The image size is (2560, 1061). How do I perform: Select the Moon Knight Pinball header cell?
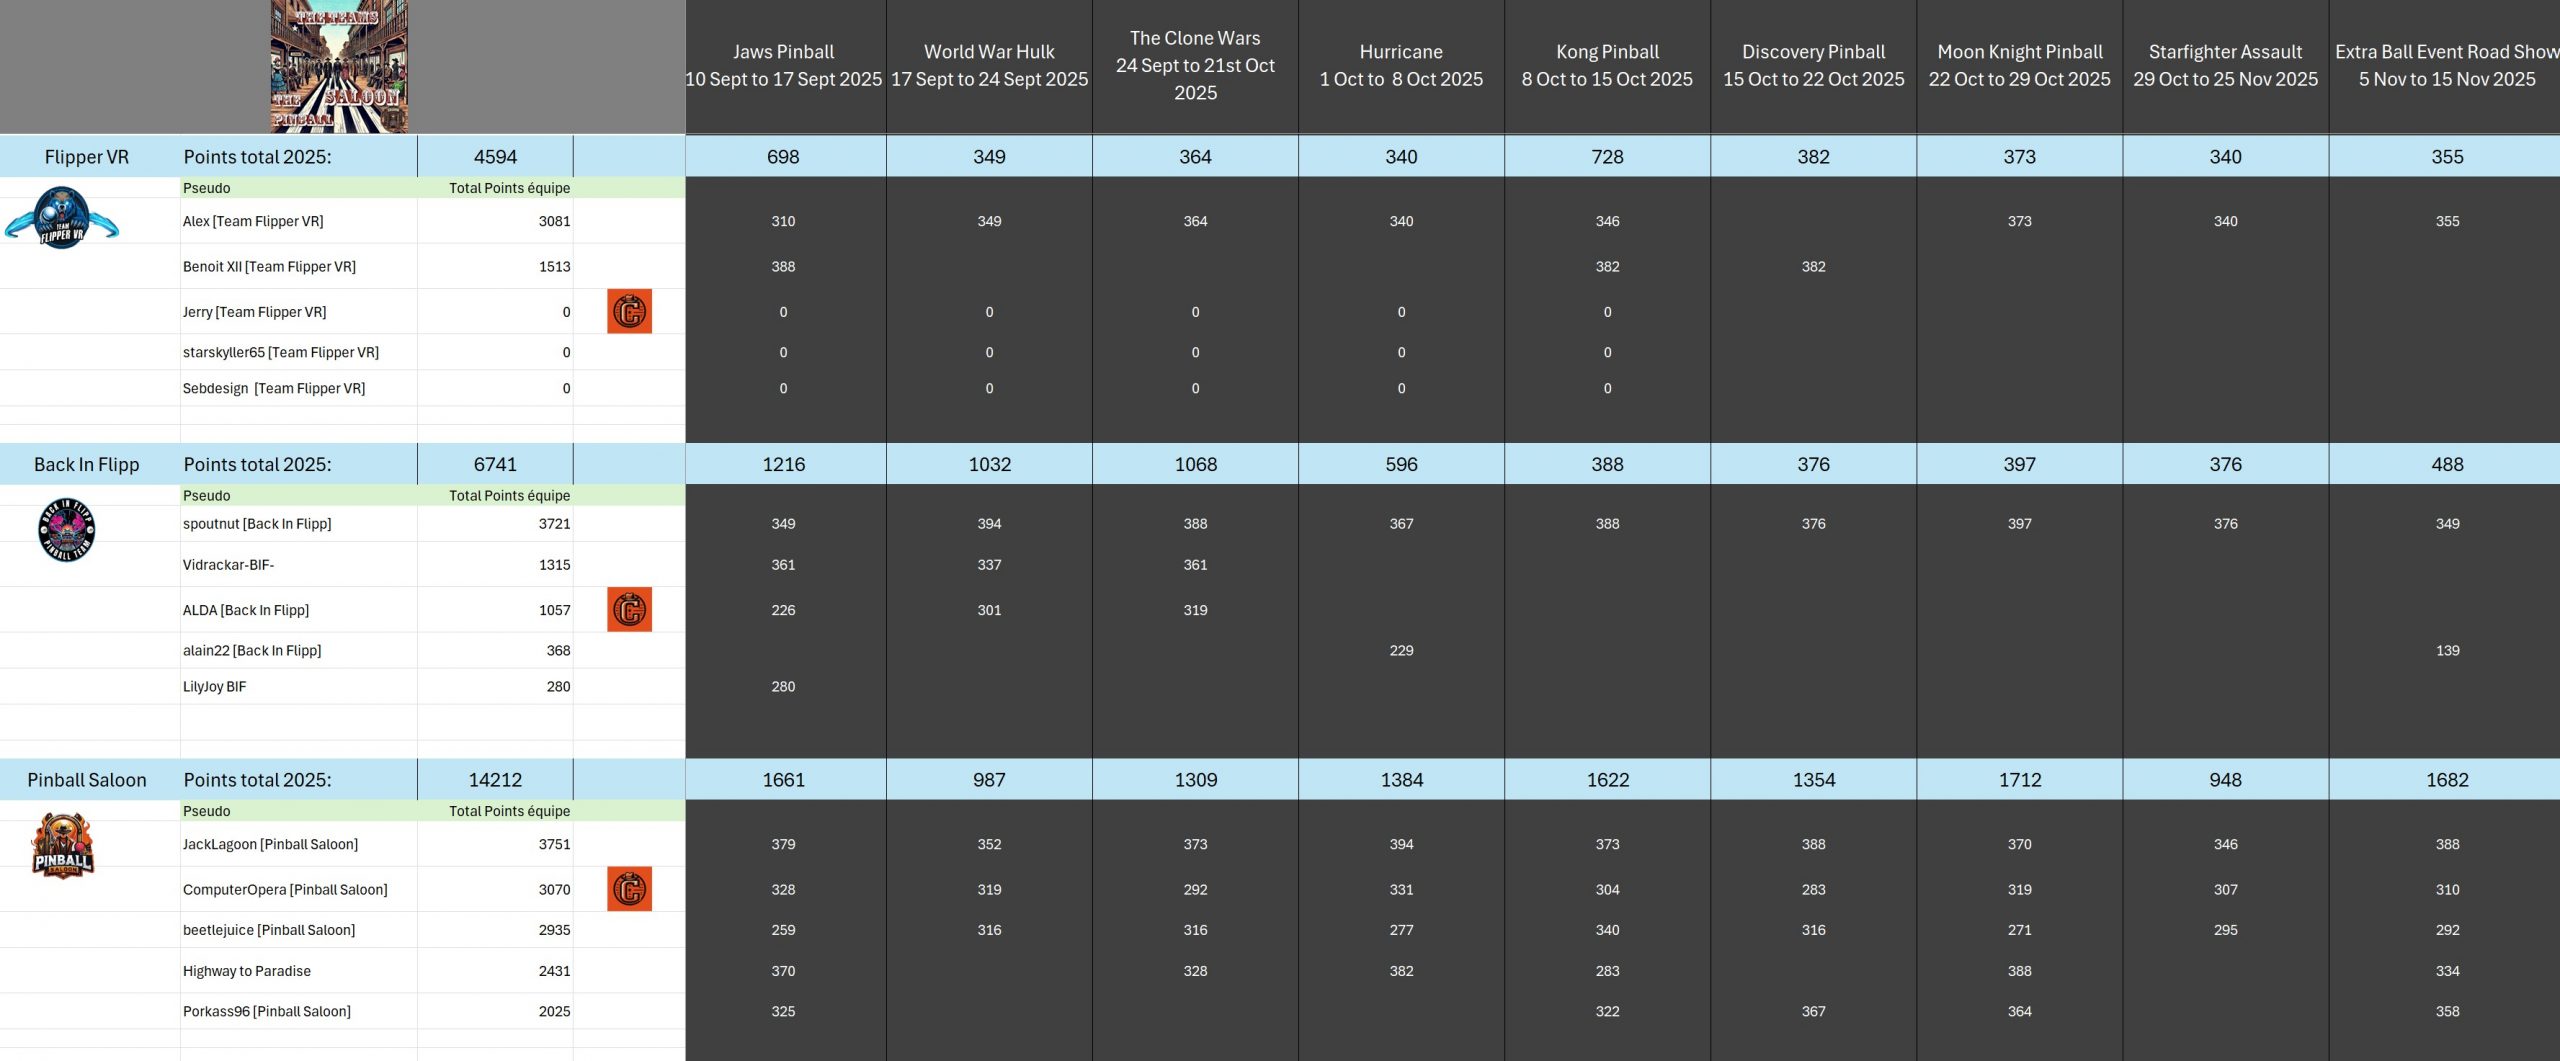2019,66
